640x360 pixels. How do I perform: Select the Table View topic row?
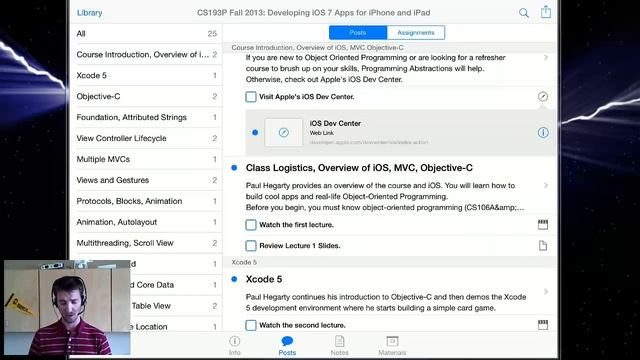coord(176,306)
